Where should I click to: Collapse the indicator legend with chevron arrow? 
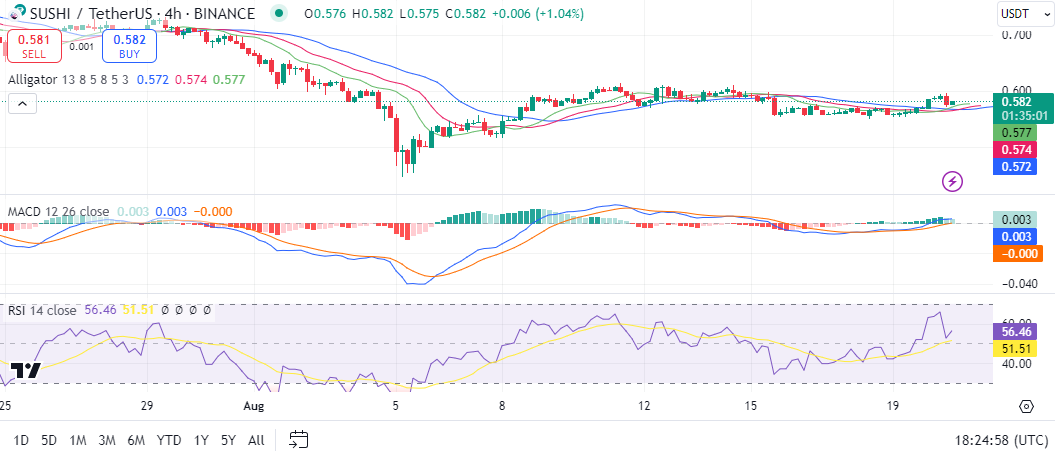[22, 104]
